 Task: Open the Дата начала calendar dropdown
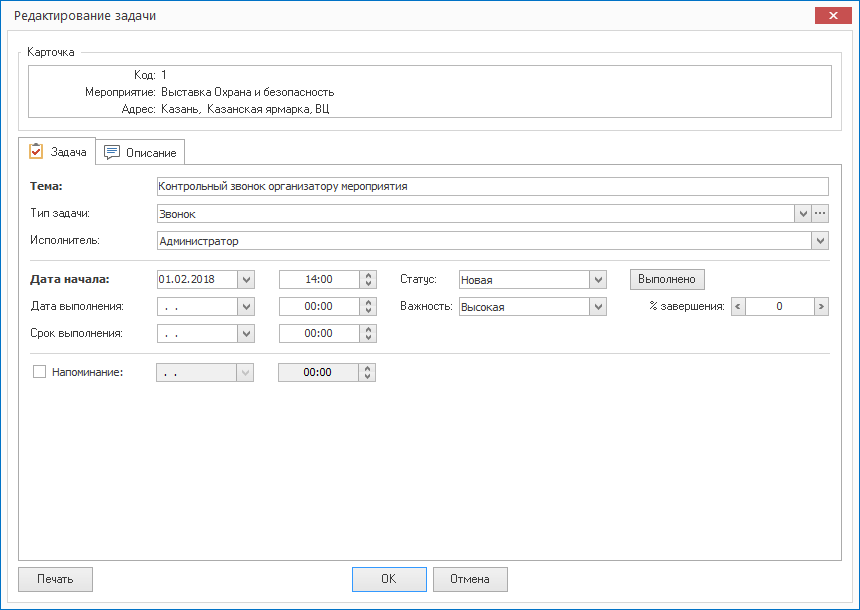point(246,279)
